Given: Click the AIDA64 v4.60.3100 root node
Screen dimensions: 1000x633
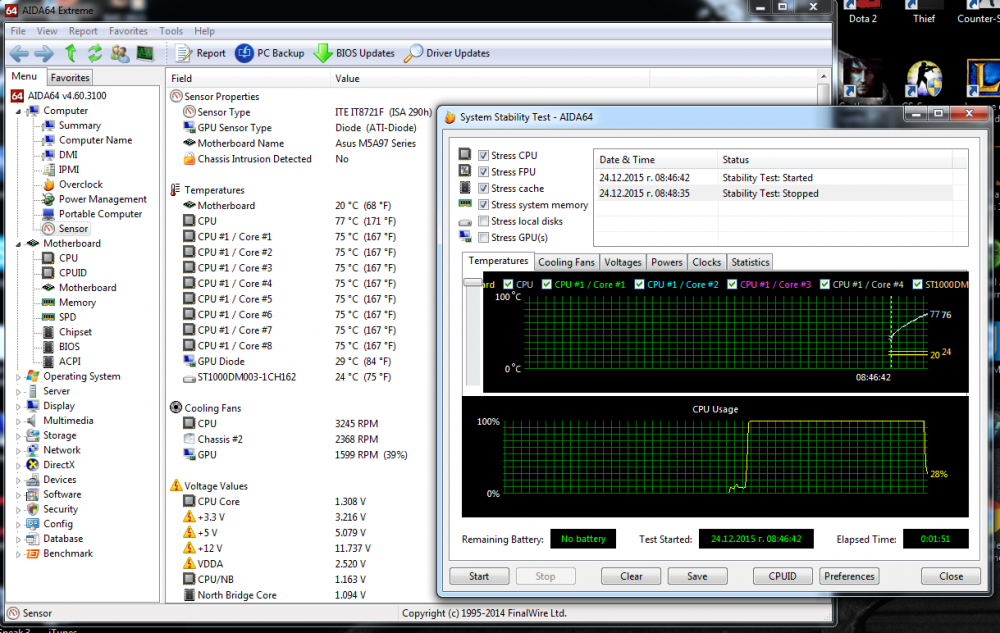Looking at the screenshot, I should coord(59,96).
